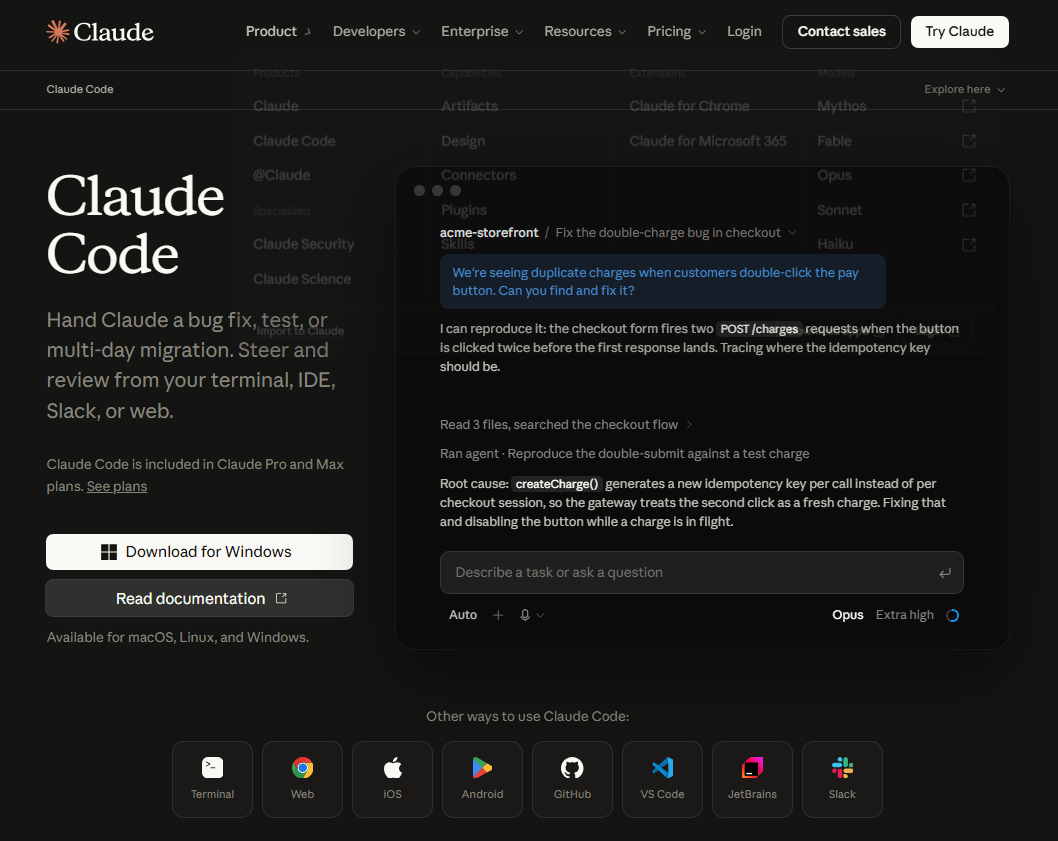Click the acme-storefront project name

click(x=489, y=232)
